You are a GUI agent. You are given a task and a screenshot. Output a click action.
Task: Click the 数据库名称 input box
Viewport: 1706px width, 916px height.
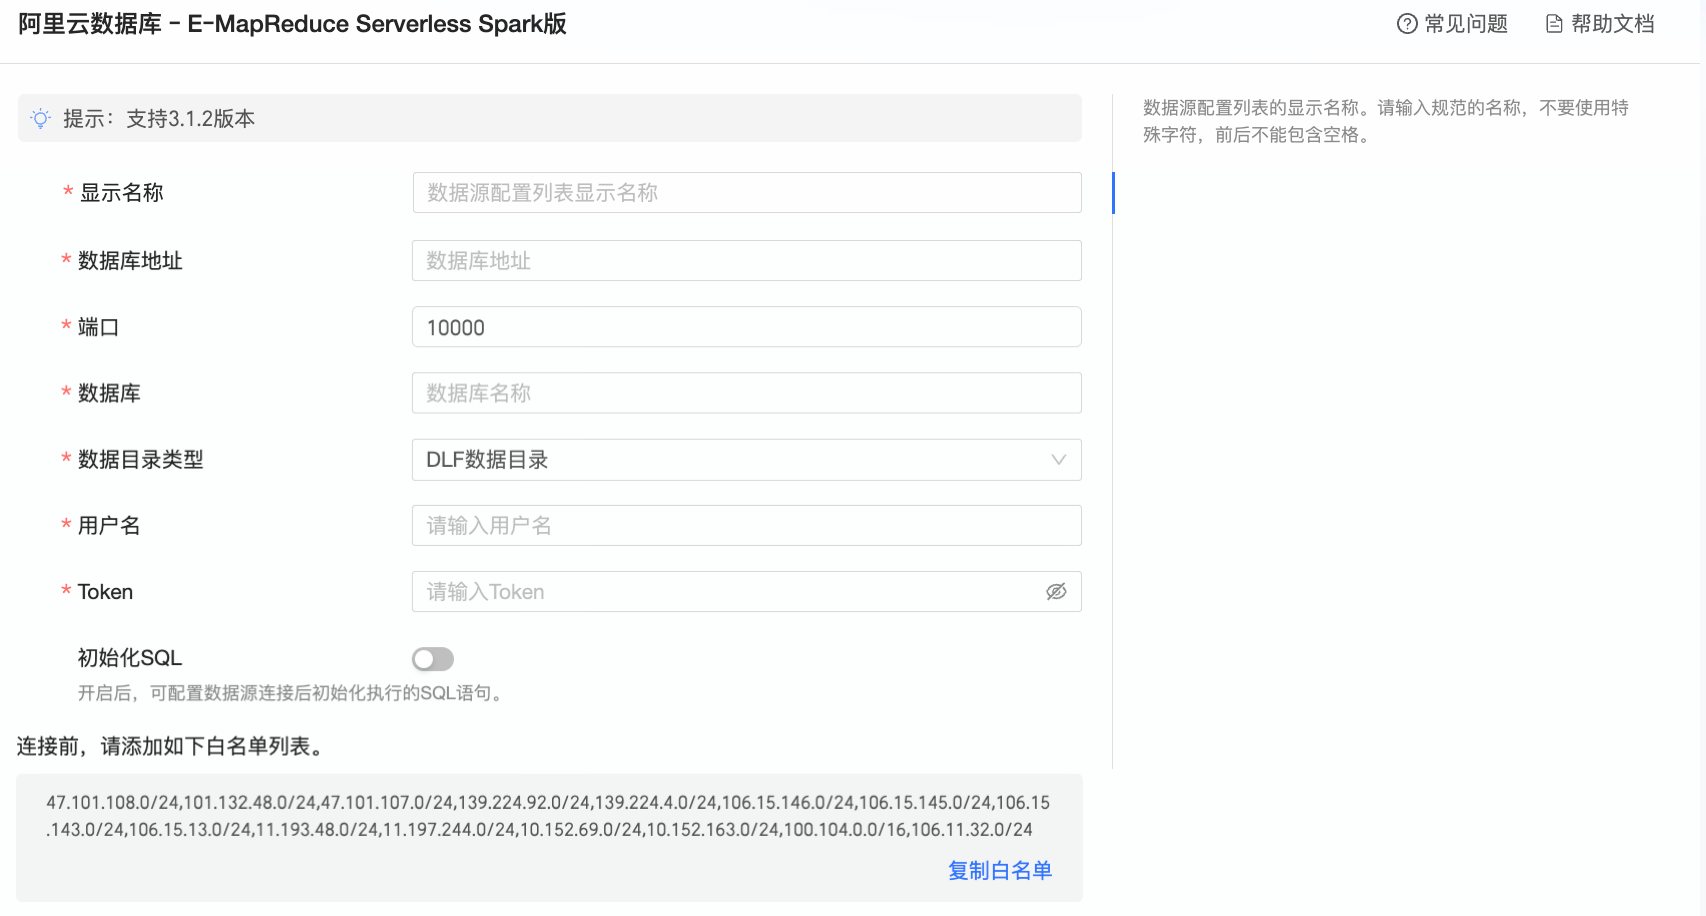(747, 393)
